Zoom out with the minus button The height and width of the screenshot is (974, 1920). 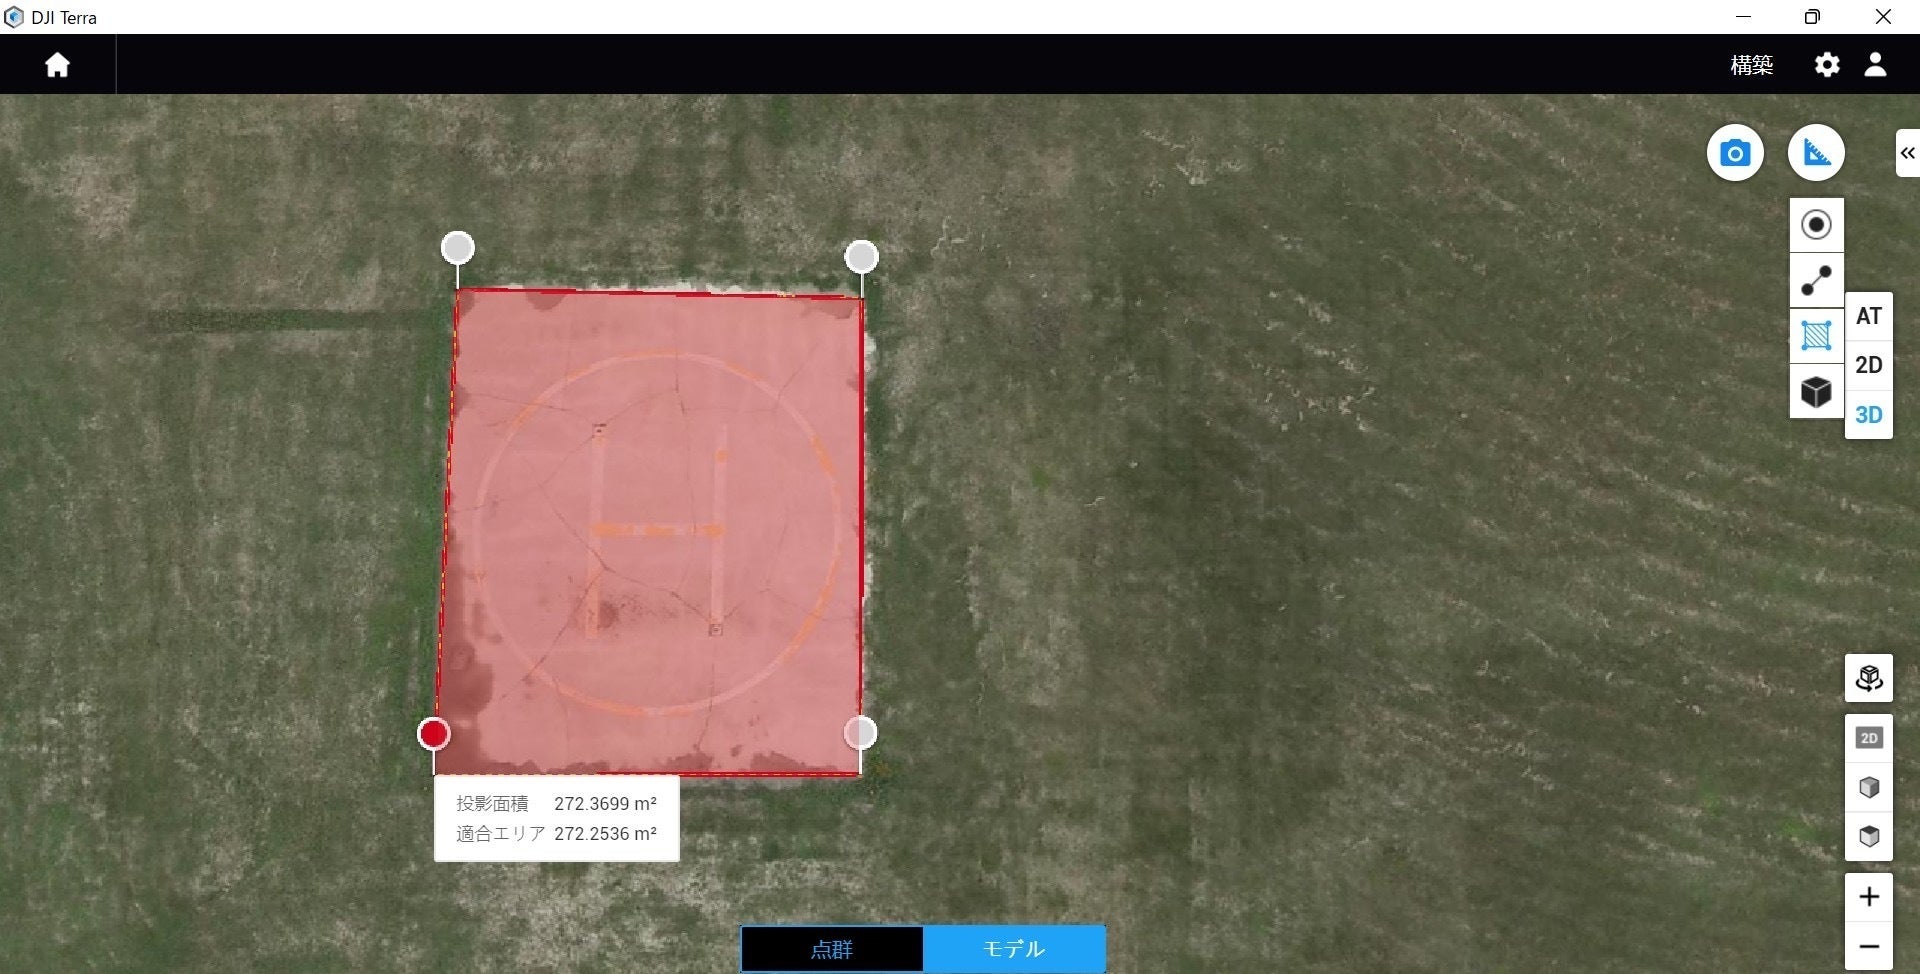[1868, 947]
